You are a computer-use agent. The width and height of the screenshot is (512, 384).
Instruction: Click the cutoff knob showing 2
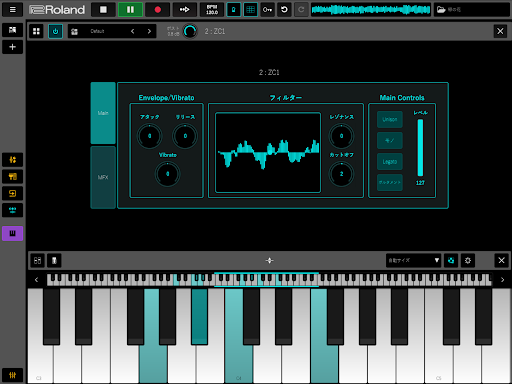(x=341, y=174)
